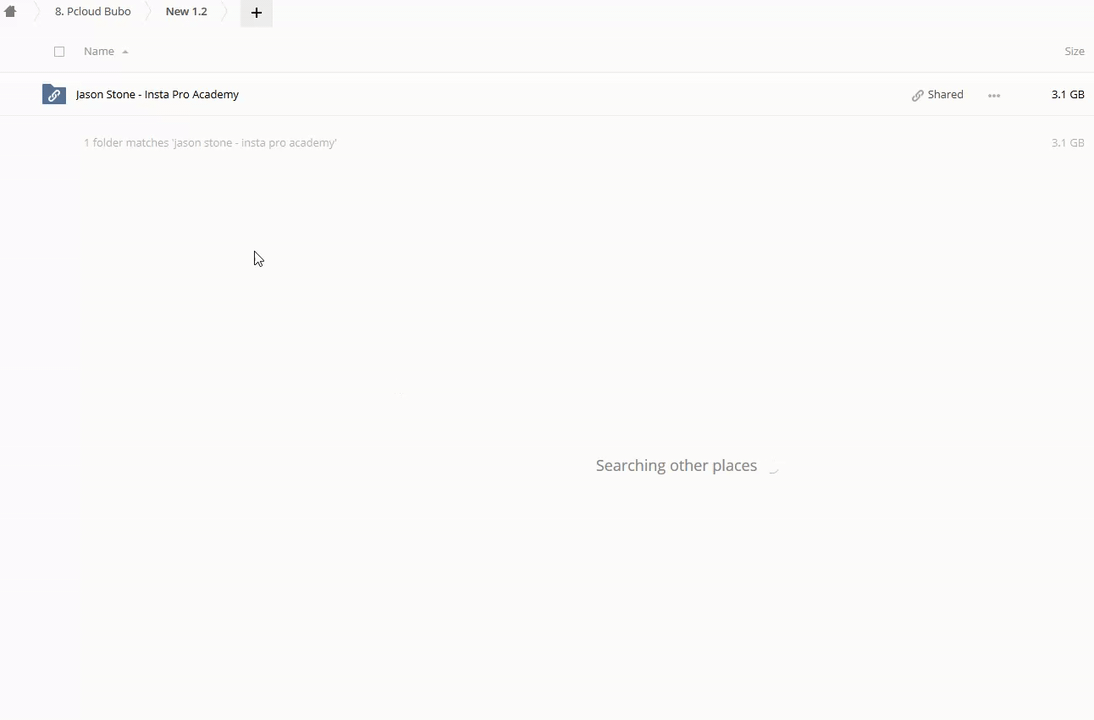Click the 'Searching other places' status text

(676, 466)
